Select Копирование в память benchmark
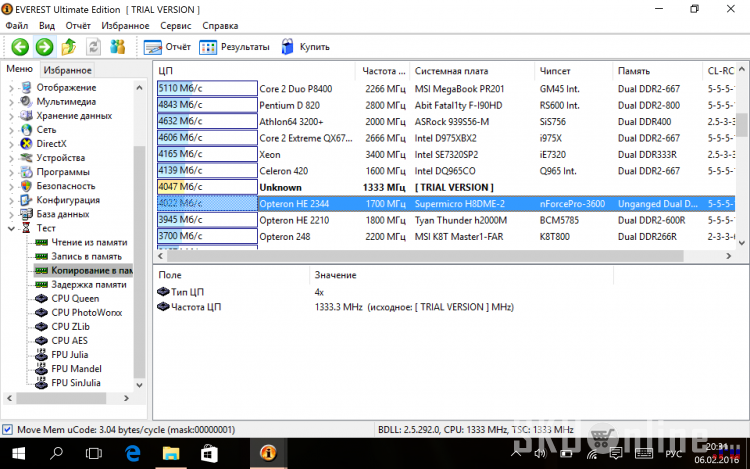The height and width of the screenshot is (469, 750). (x=91, y=271)
